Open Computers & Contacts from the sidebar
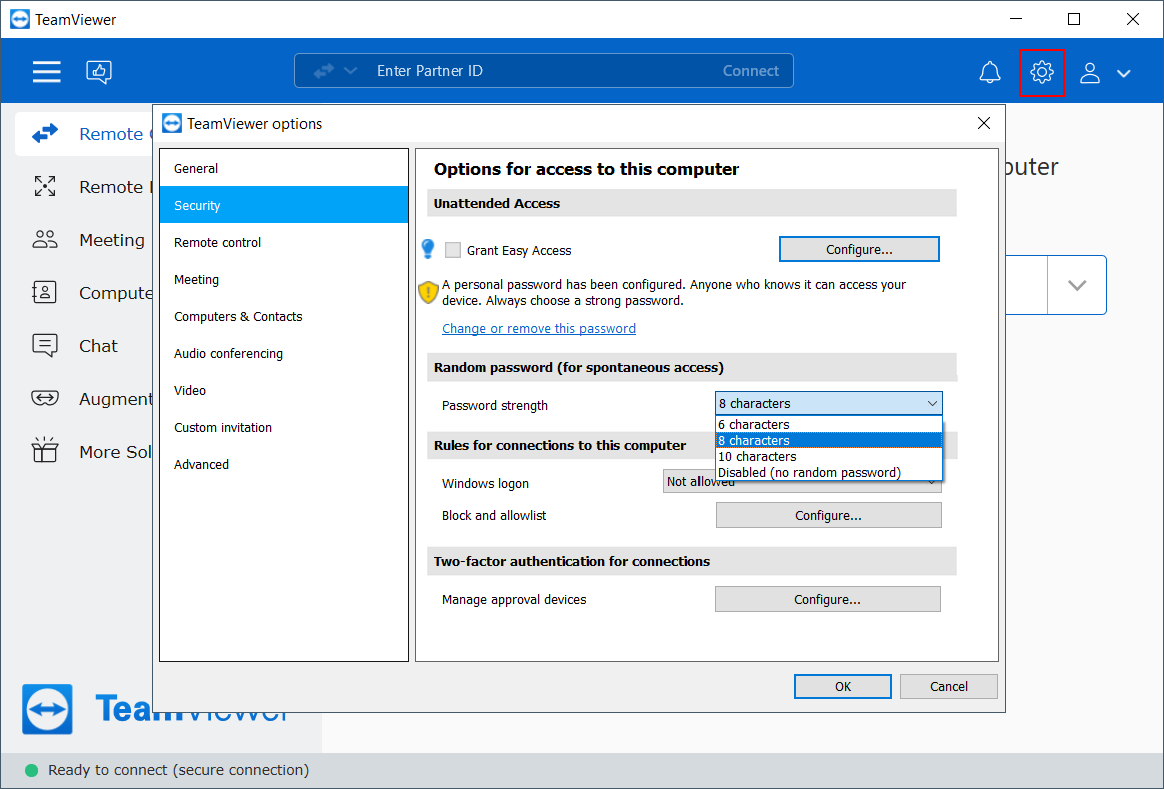Viewport: 1164px width, 789px height. pos(45,293)
